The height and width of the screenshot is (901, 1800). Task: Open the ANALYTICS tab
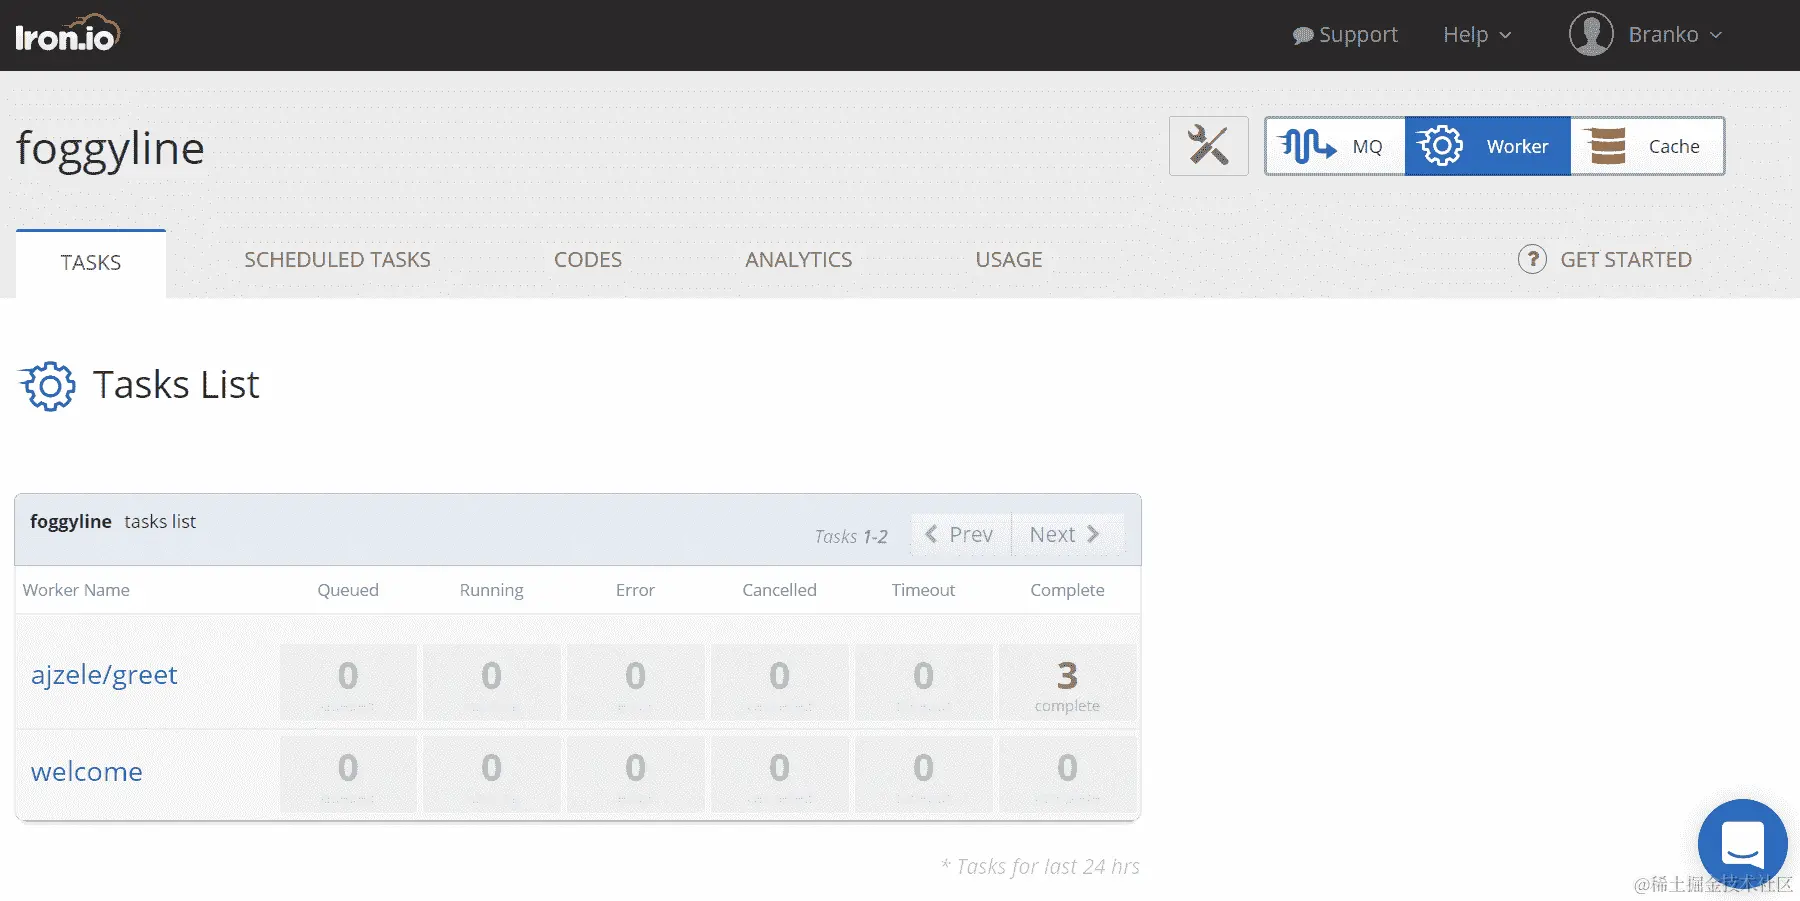coord(798,260)
